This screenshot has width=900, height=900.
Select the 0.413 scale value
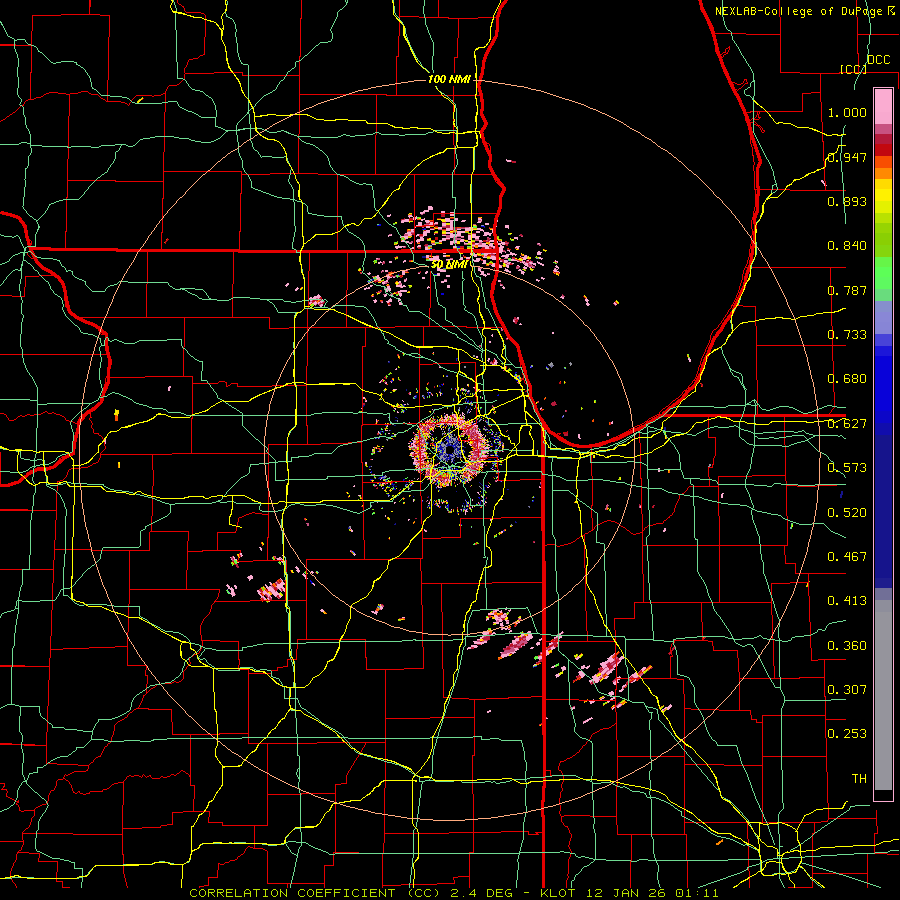coord(847,601)
